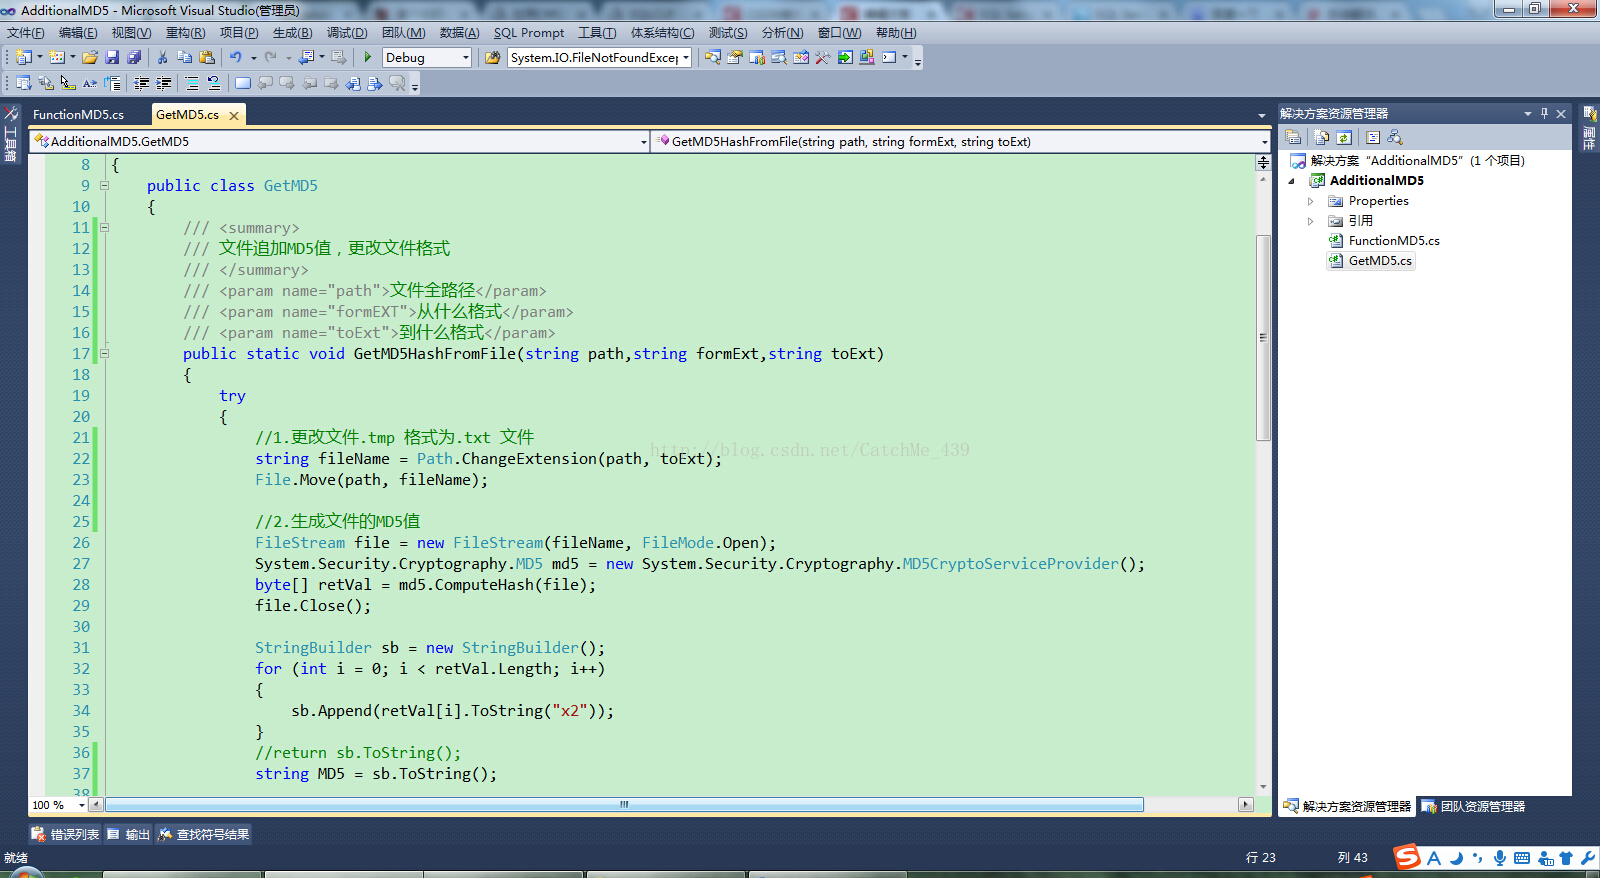Click the Copy icon in the toolbar
Screen dimensions: 1600x878
[184, 57]
